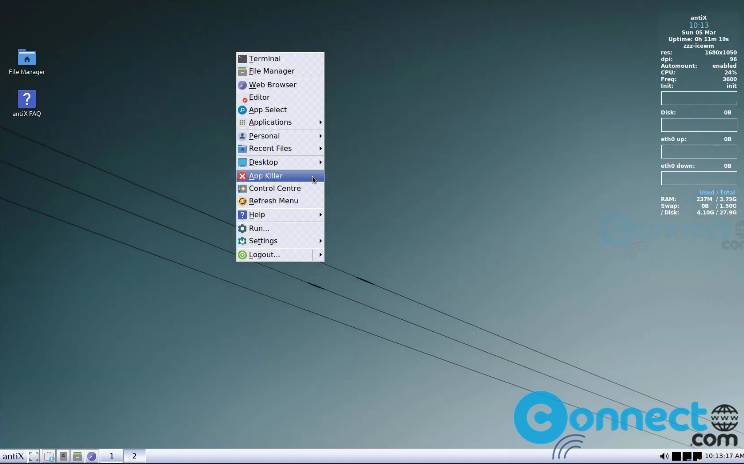Click the antiX start menu button
The height and width of the screenshot is (464, 744).
click(13, 456)
